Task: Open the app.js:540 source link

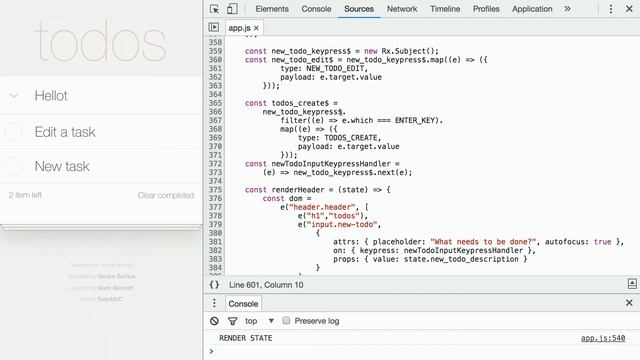Action: pos(603,338)
